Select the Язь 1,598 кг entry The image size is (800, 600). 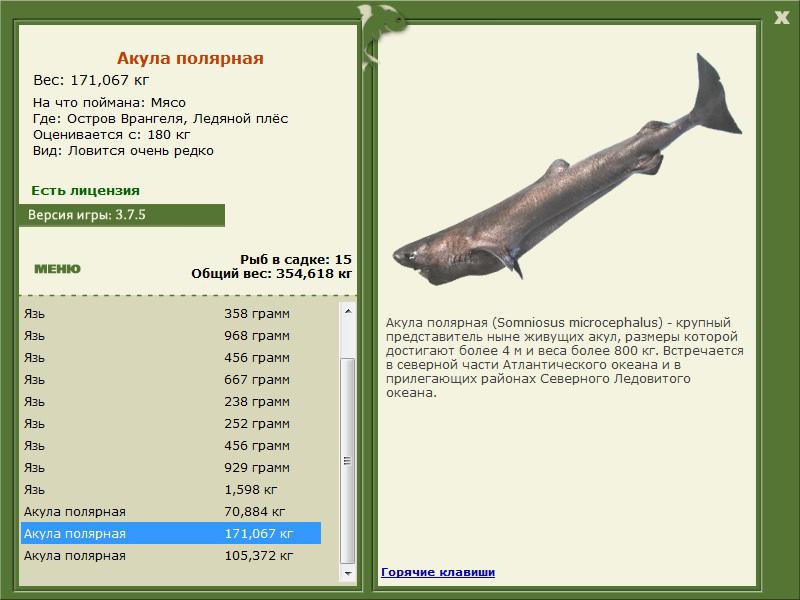[x=171, y=489]
